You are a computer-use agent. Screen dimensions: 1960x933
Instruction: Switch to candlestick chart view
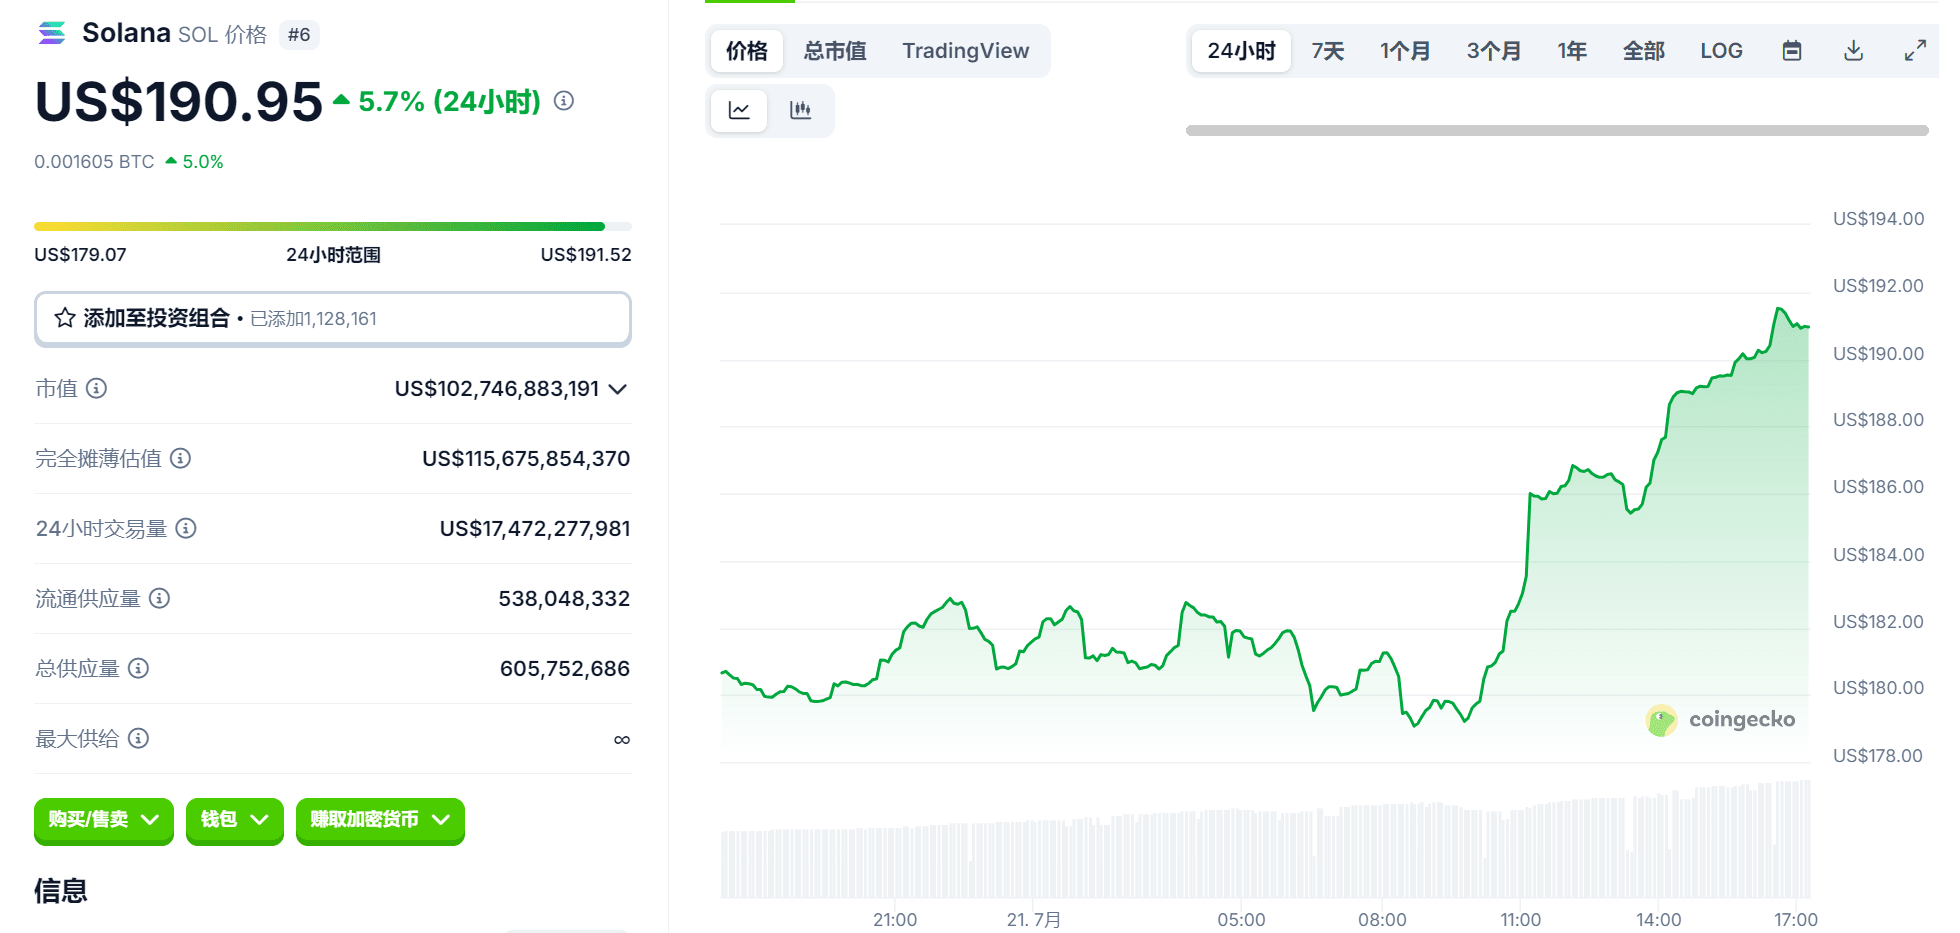pyautogui.click(x=800, y=110)
